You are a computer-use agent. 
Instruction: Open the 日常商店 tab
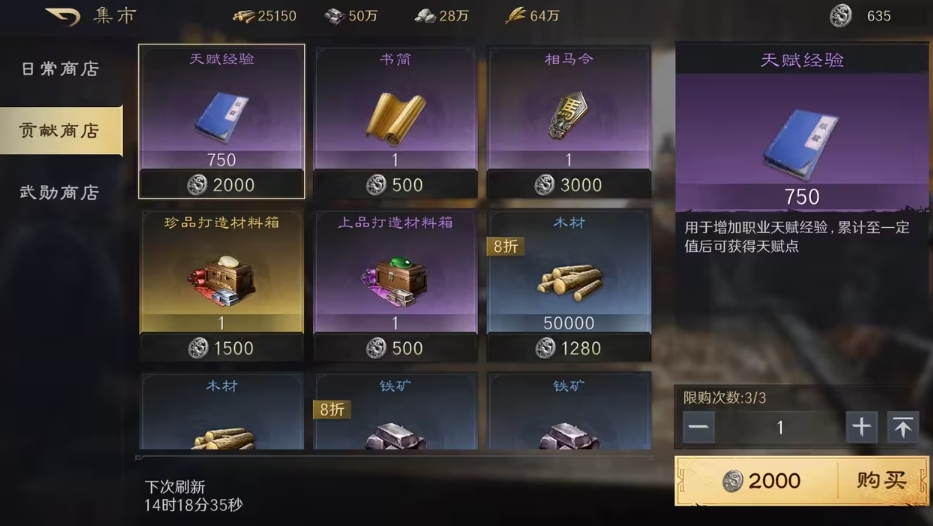(60, 69)
